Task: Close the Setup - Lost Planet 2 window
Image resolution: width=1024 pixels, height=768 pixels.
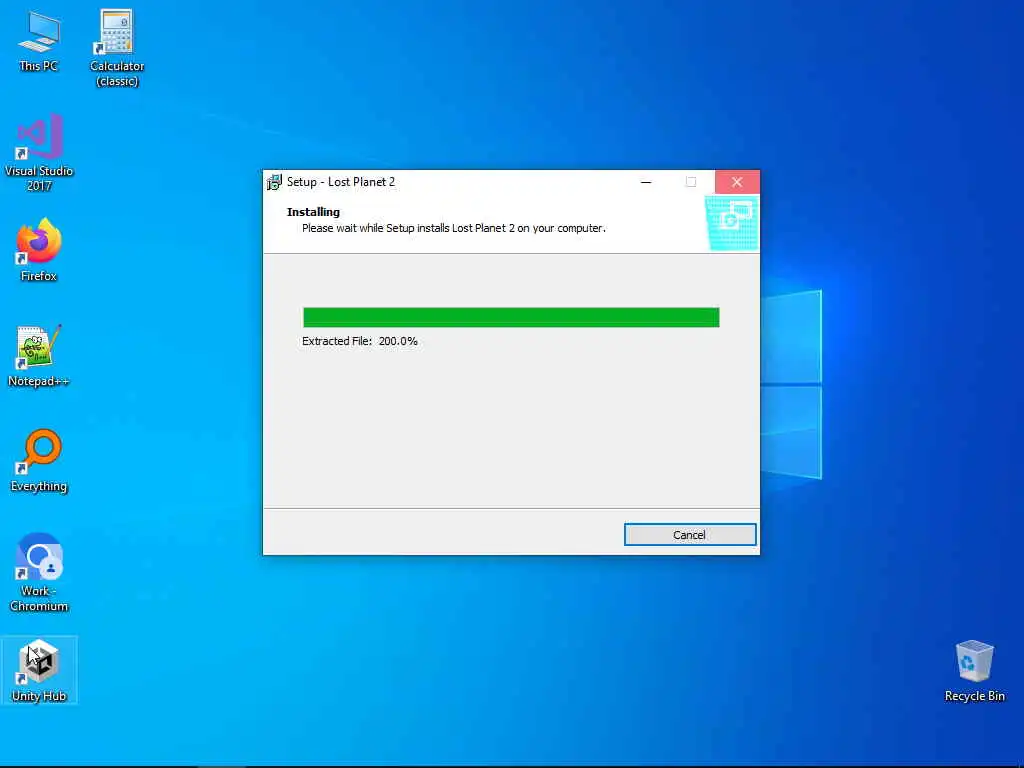Action: coord(737,182)
